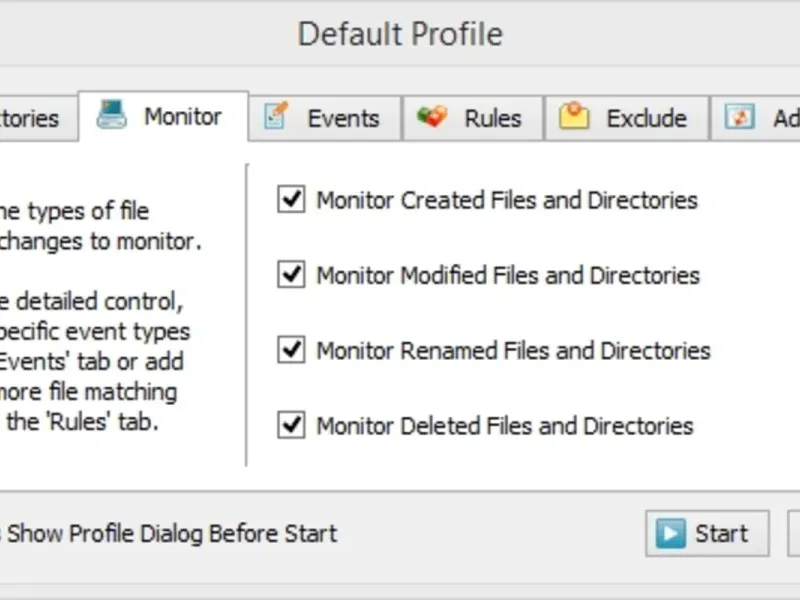Go to the Rules tab
The image size is (800, 600).
tap(492, 118)
